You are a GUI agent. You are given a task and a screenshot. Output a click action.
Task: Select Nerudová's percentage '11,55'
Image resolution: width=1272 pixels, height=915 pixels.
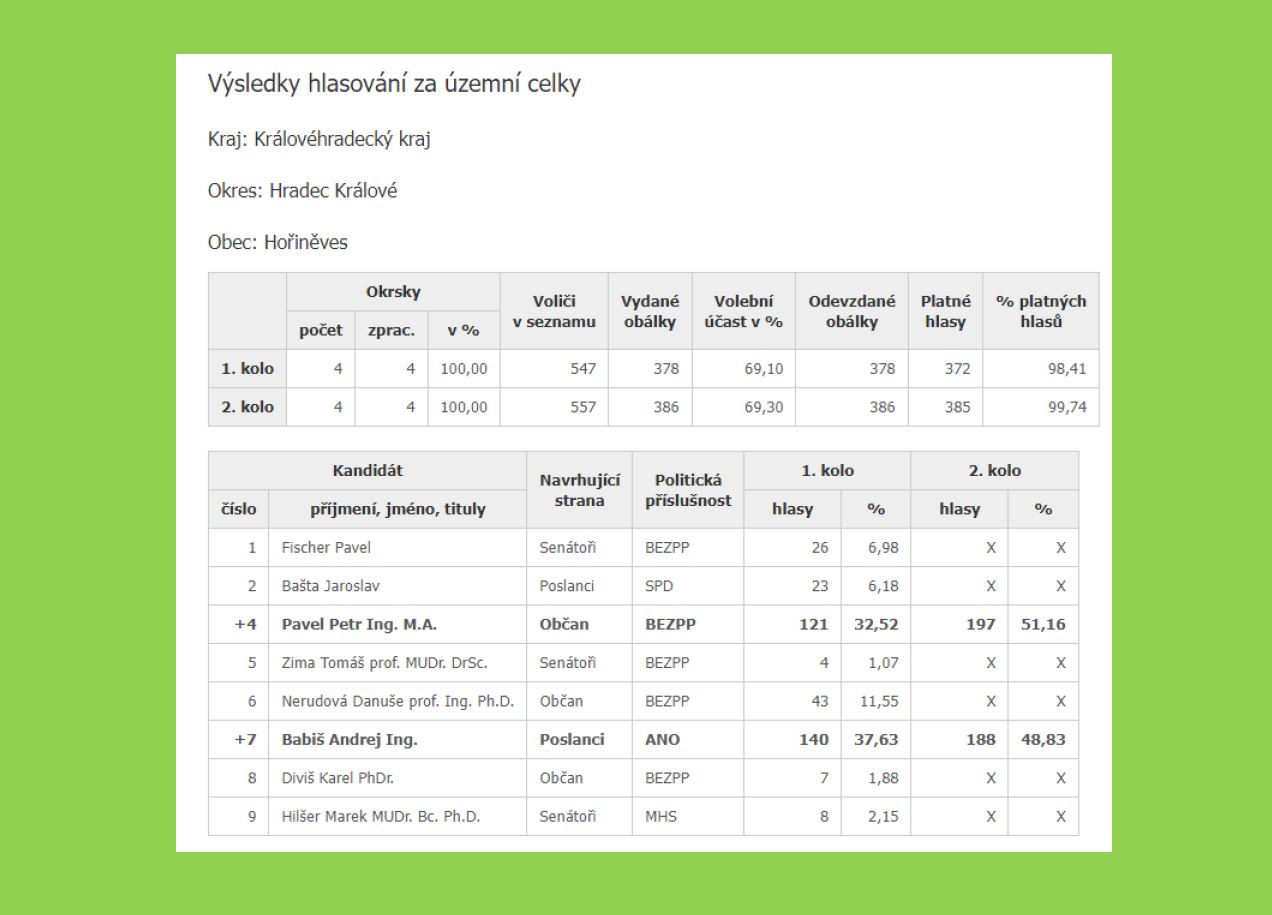(879, 701)
